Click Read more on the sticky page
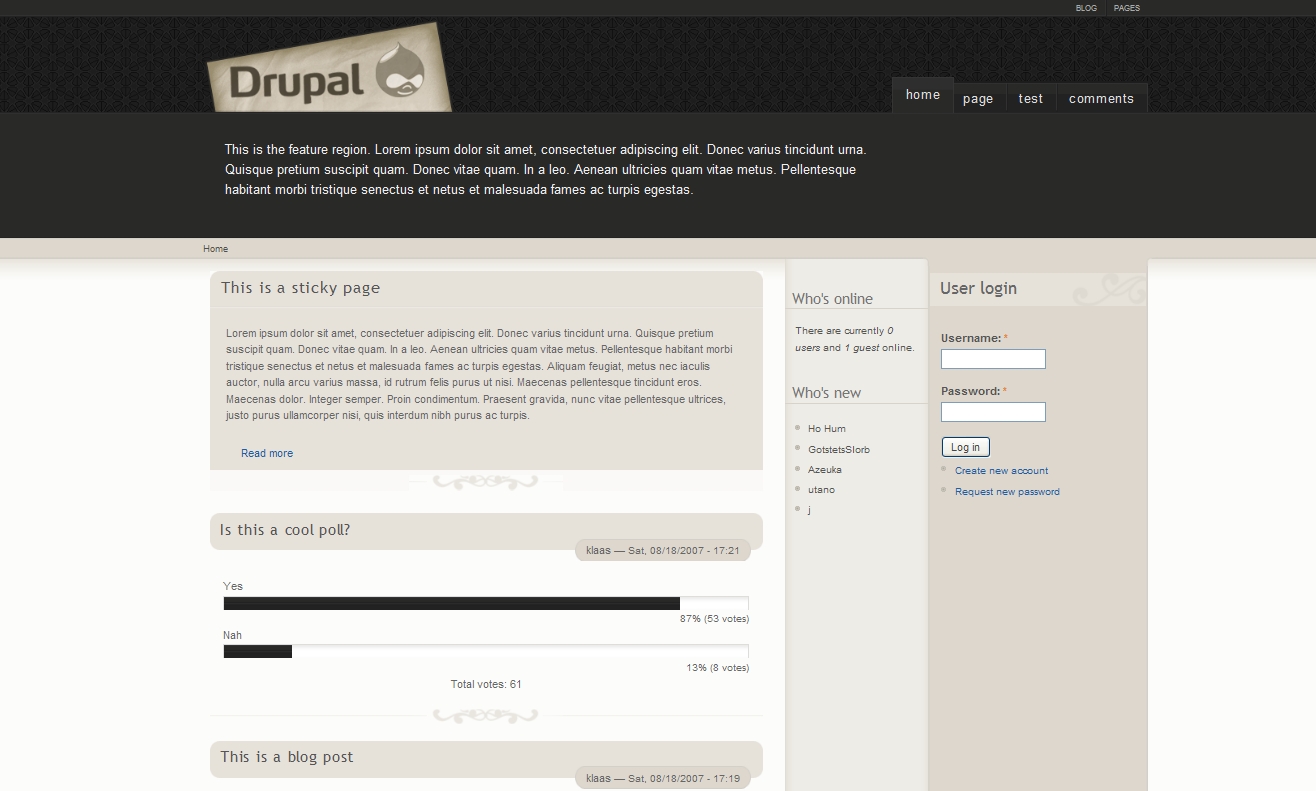1316x791 pixels. click(267, 453)
